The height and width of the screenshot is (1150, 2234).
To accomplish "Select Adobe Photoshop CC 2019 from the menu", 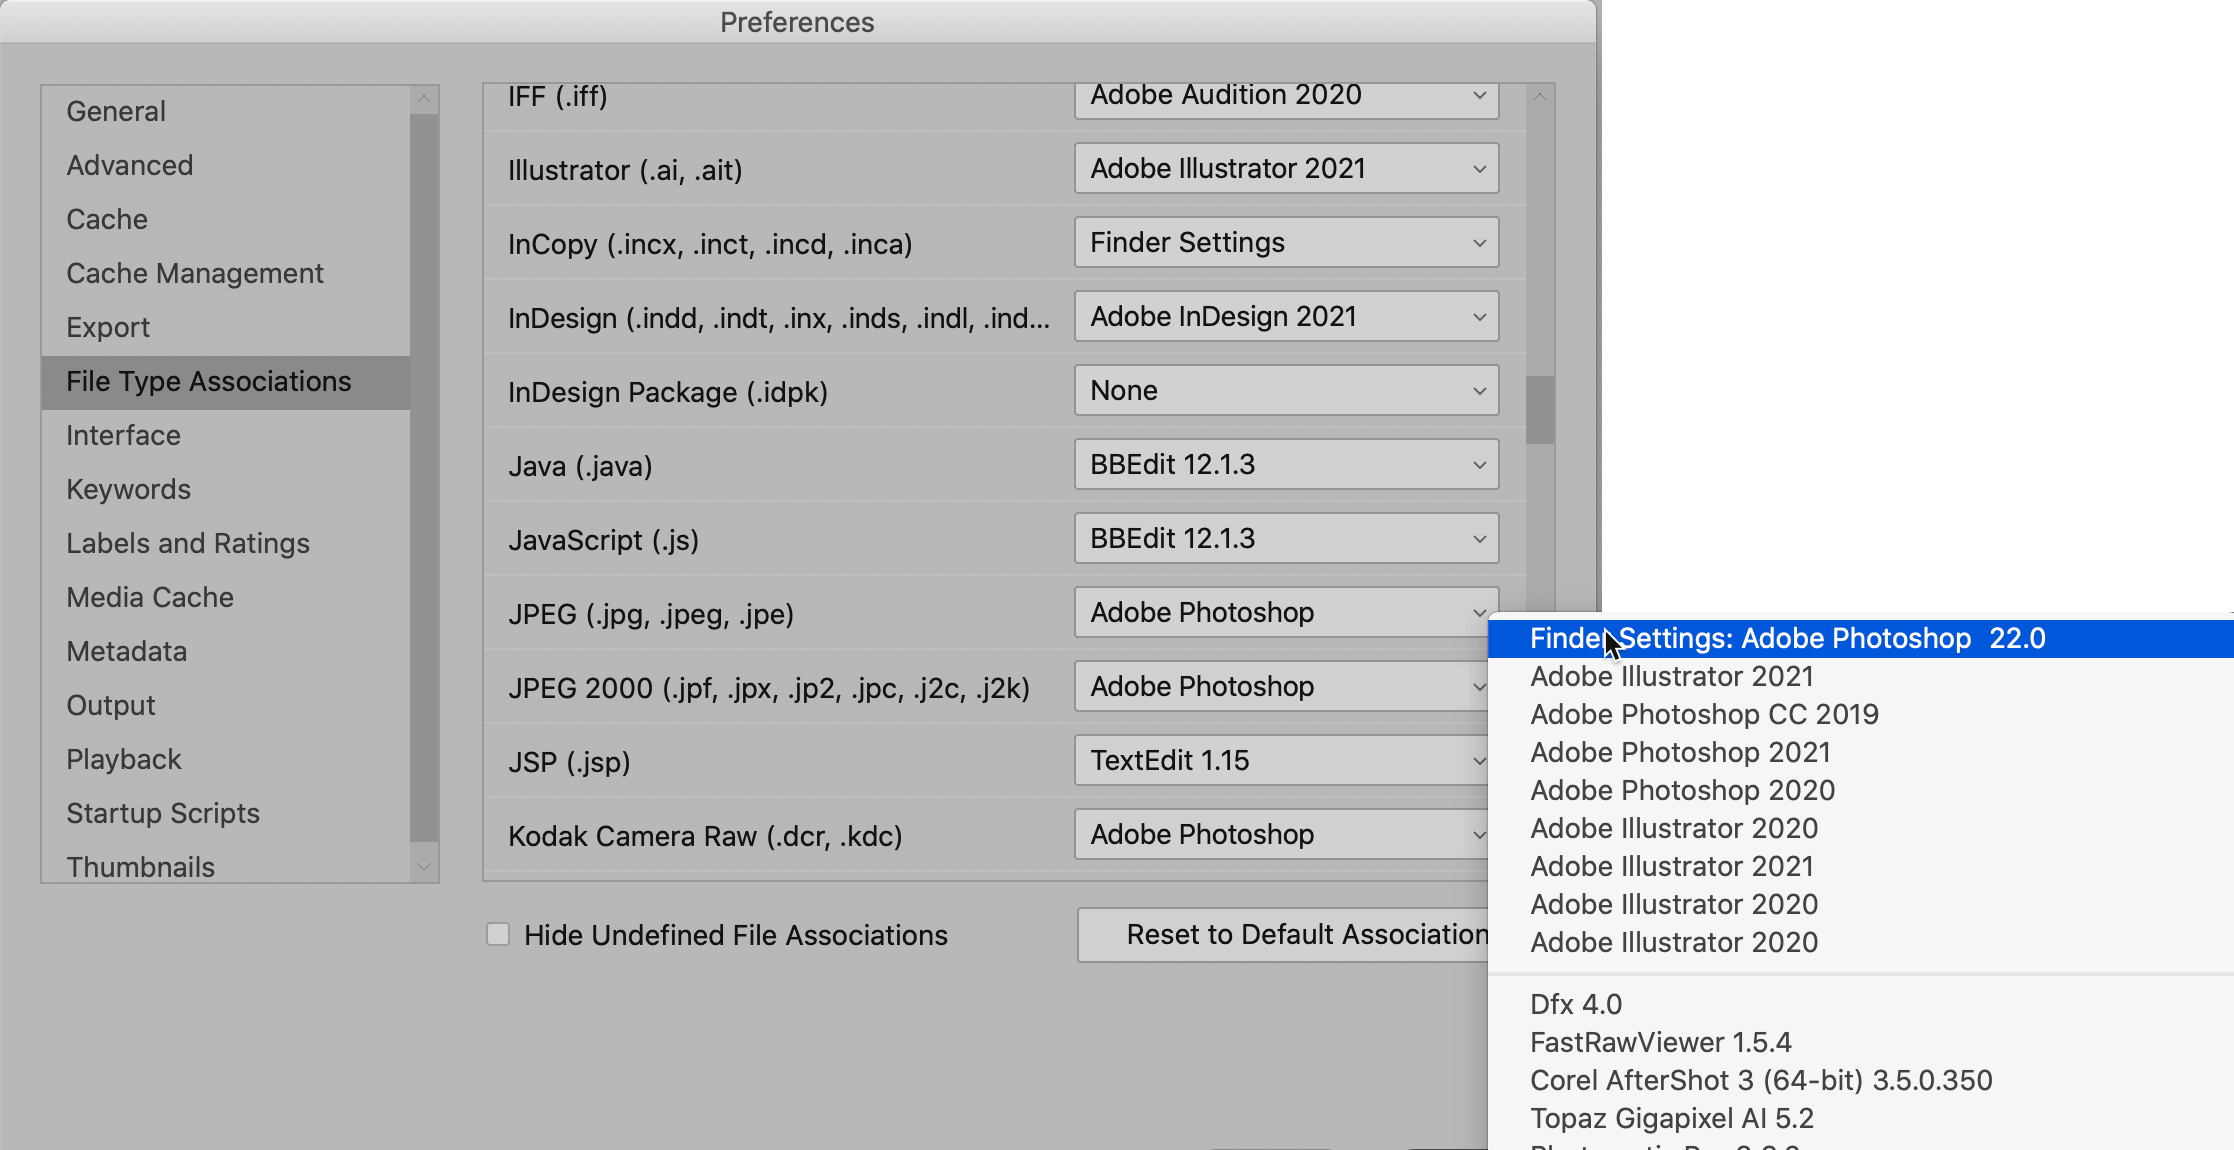I will coord(1703,715).
